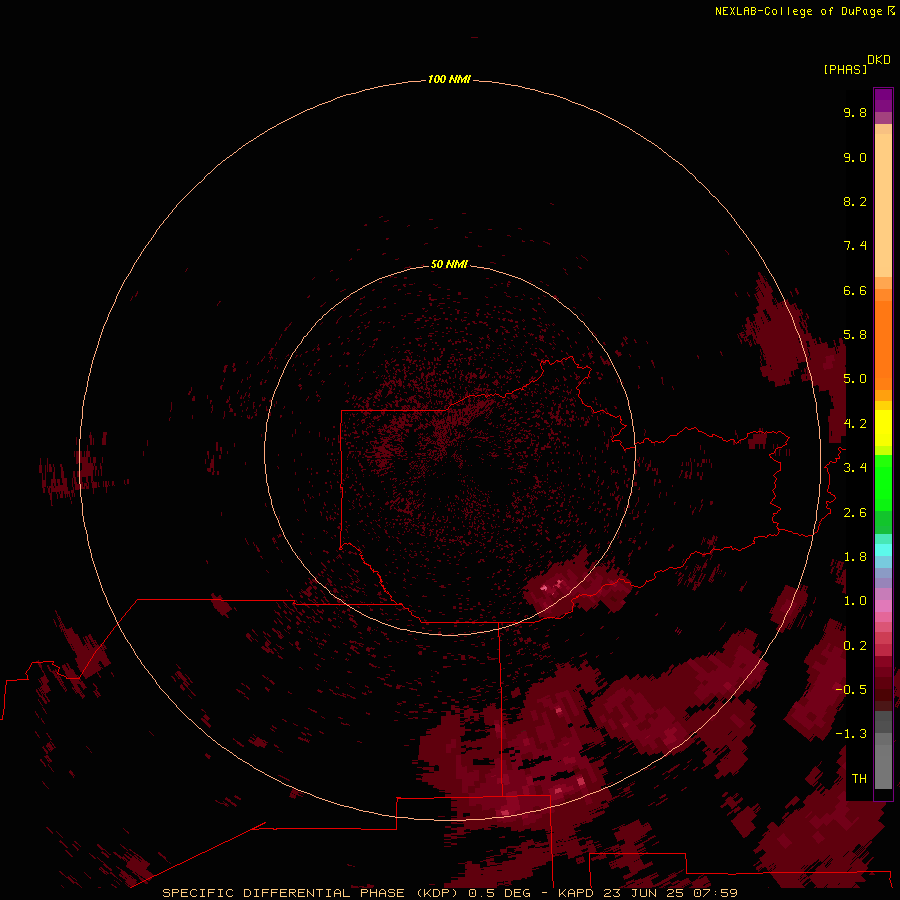Click the KAPD station identifier
900x900 pixels.
click(x=576, y=893)
